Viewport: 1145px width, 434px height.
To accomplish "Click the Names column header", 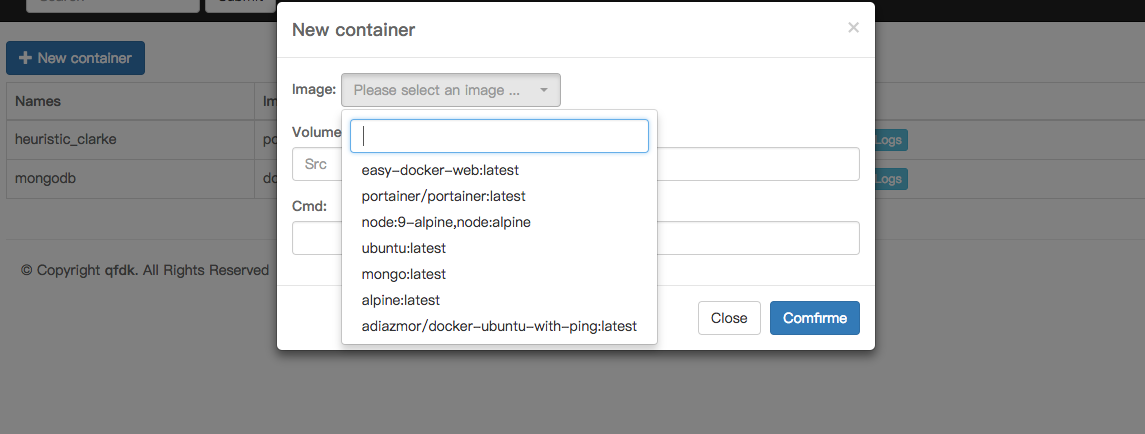I will click(38, 101).
